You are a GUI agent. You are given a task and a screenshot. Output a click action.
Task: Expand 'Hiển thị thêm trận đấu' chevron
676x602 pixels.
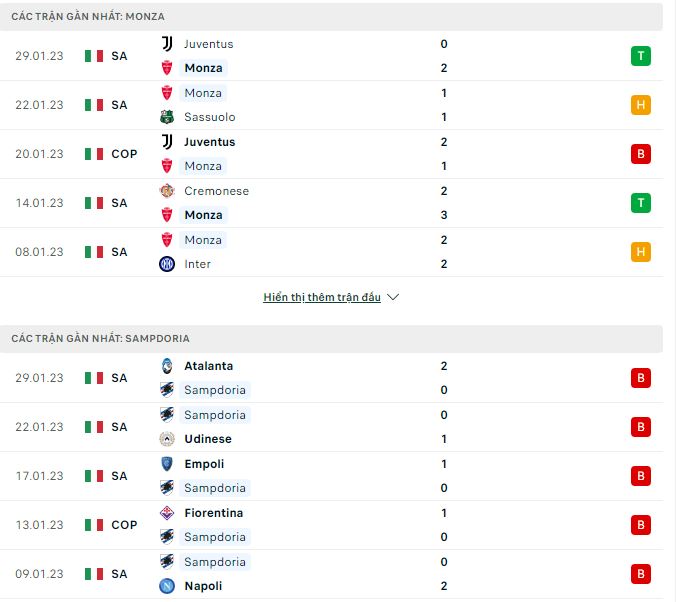point(393,297)
